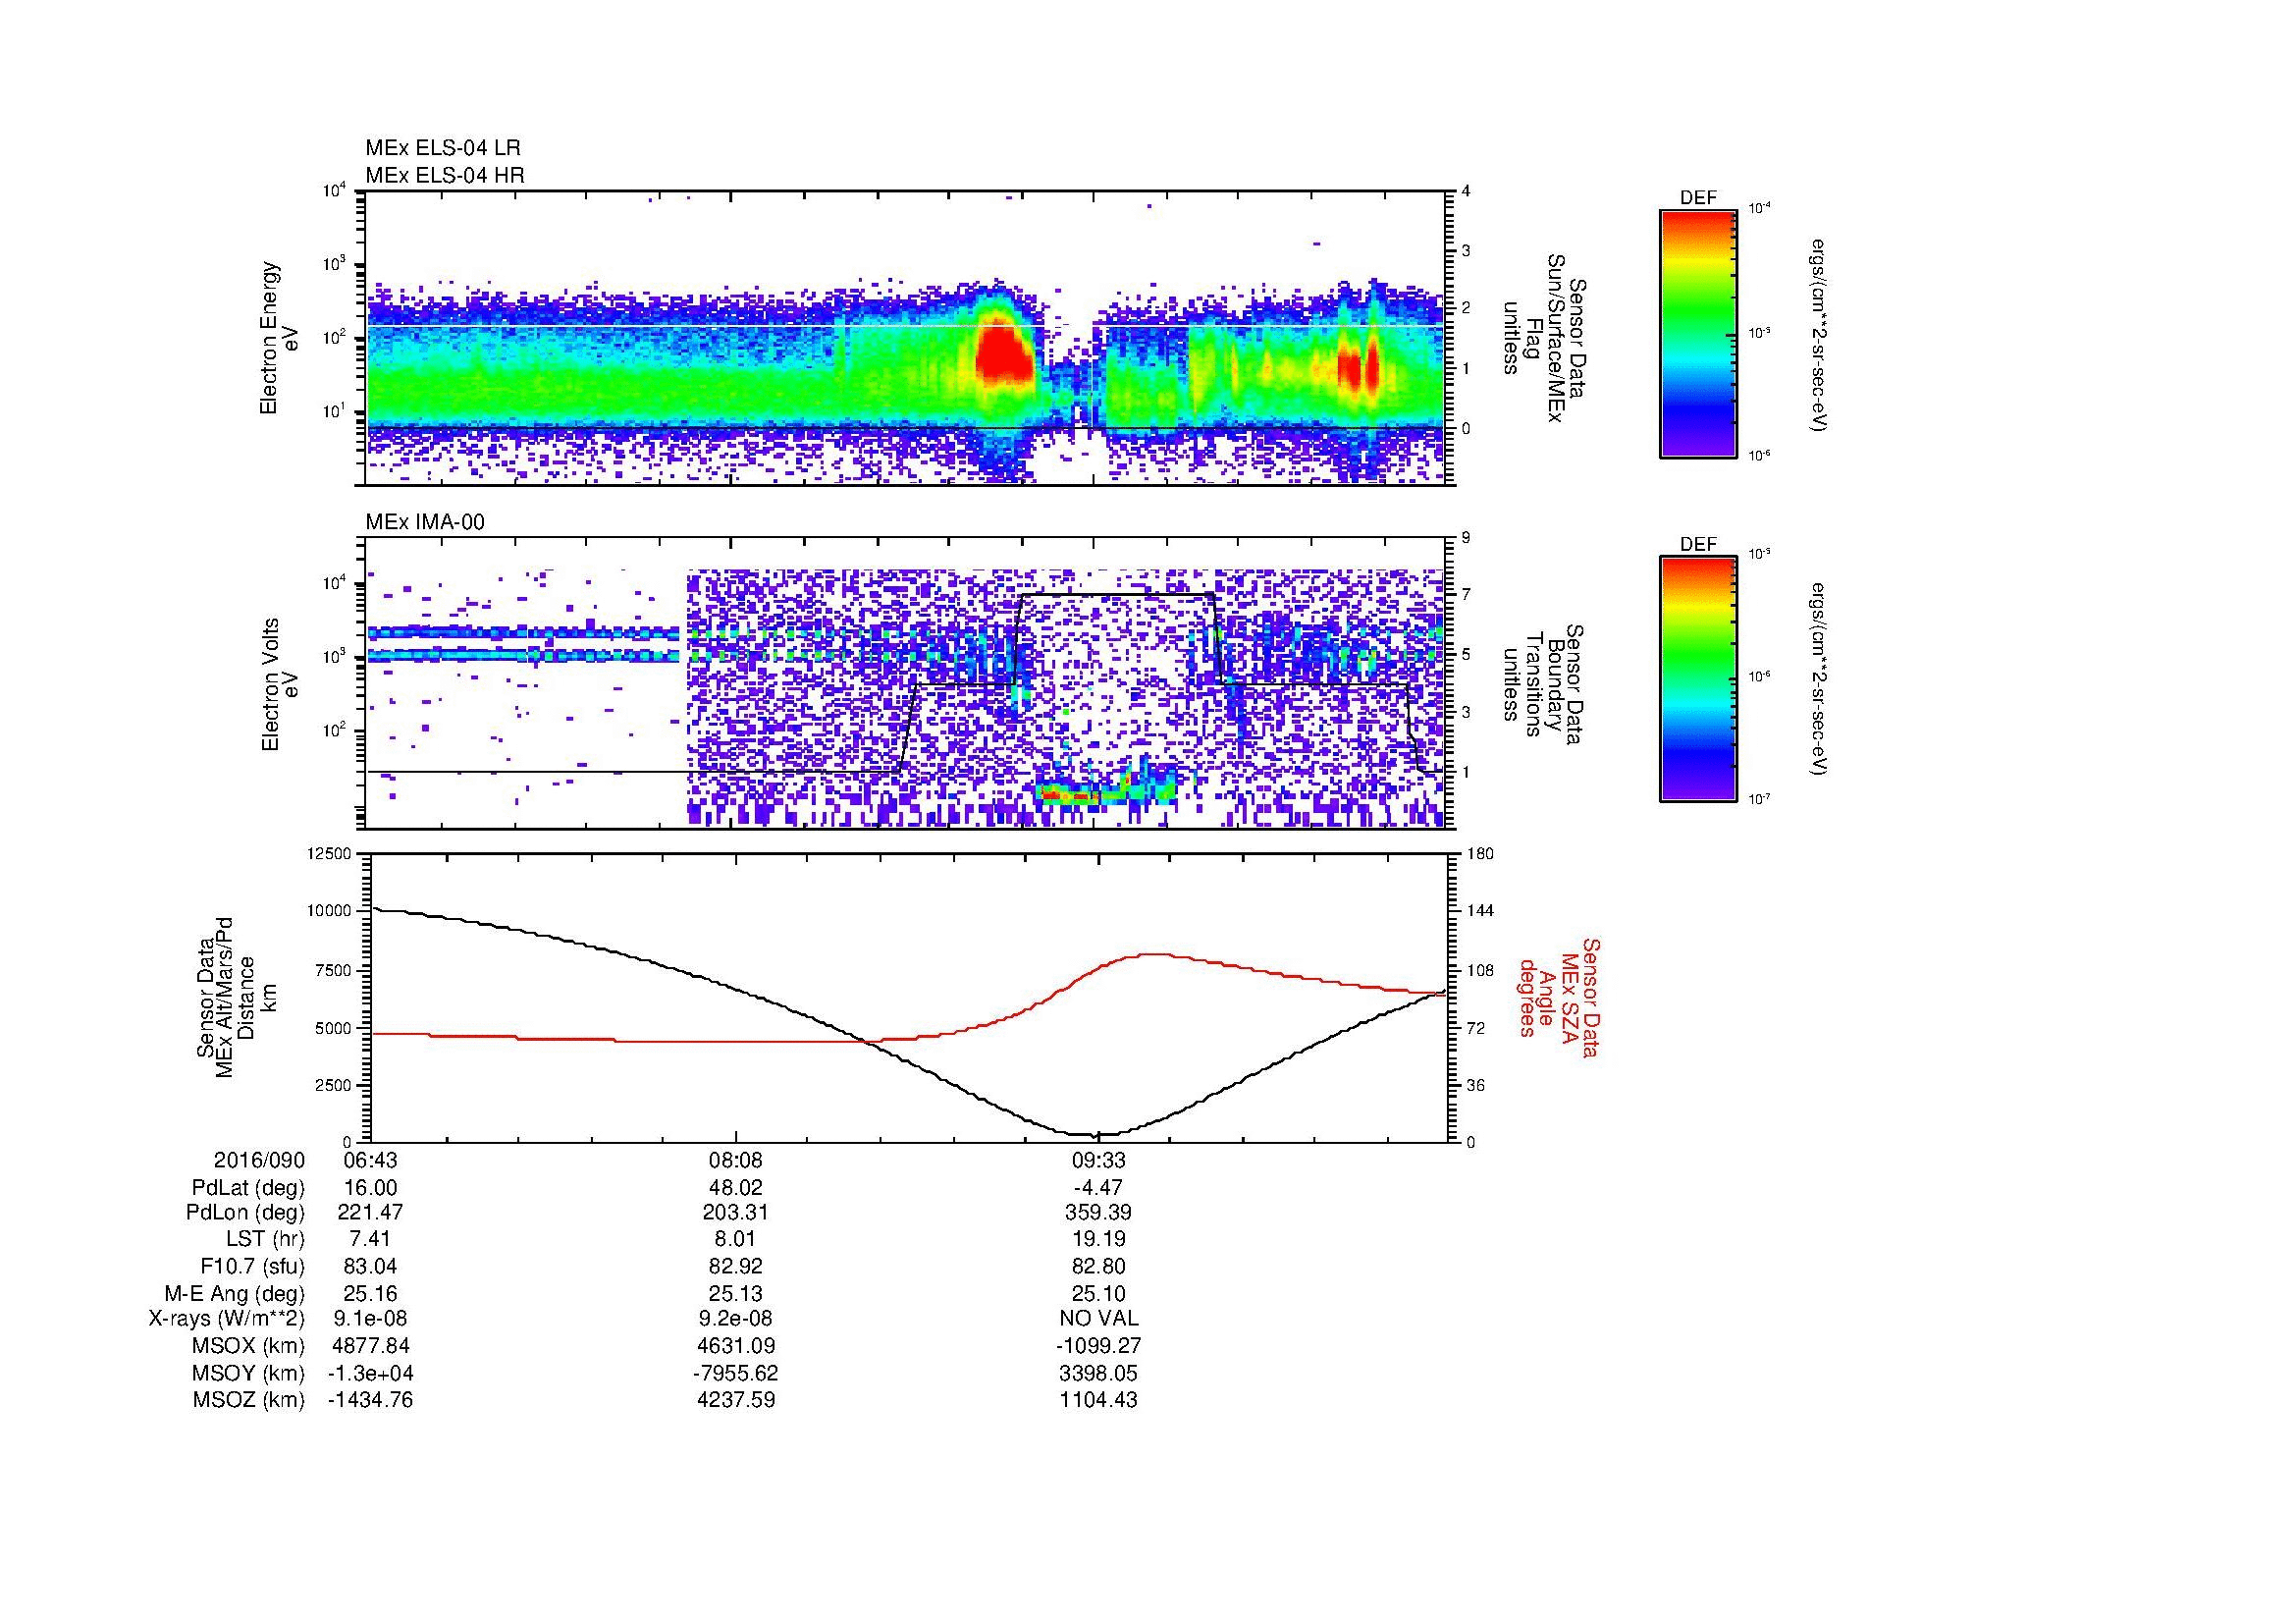
Task: Click the red 'MEx SZA Angle degrees' axis label
Action: coord(1559,997)
